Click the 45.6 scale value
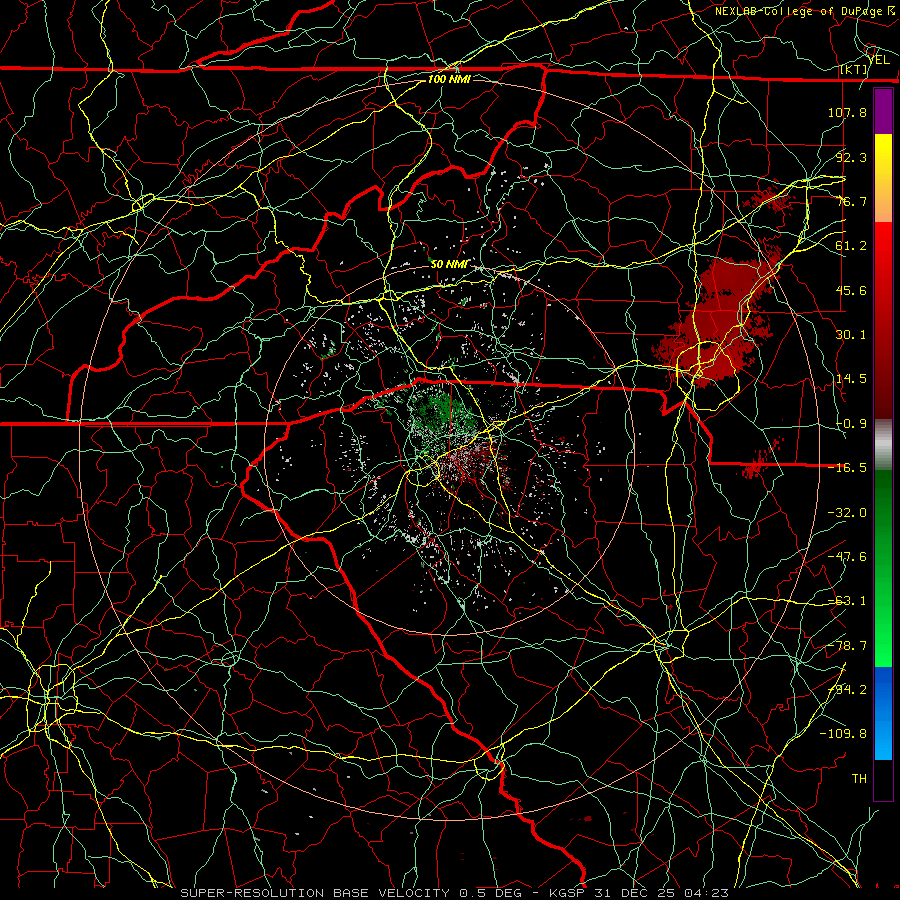900x900 pixels. tap(851, 290)
